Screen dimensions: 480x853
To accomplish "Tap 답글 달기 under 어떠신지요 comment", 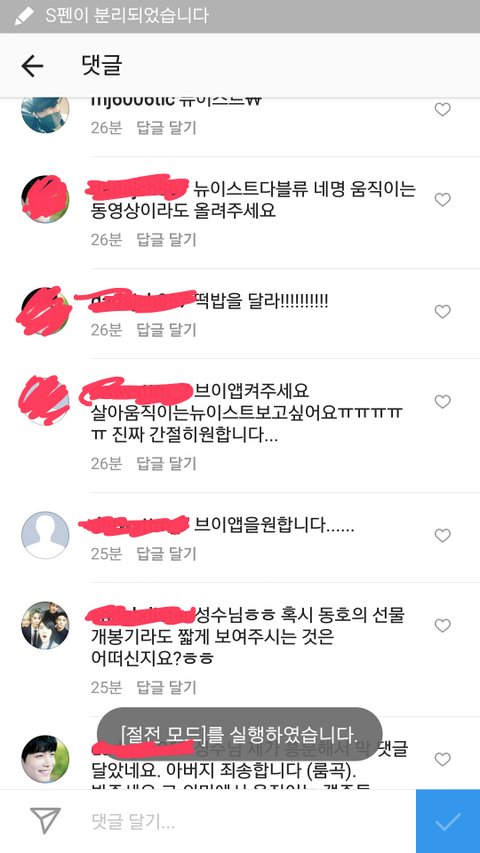I will (x=166, y=688).
